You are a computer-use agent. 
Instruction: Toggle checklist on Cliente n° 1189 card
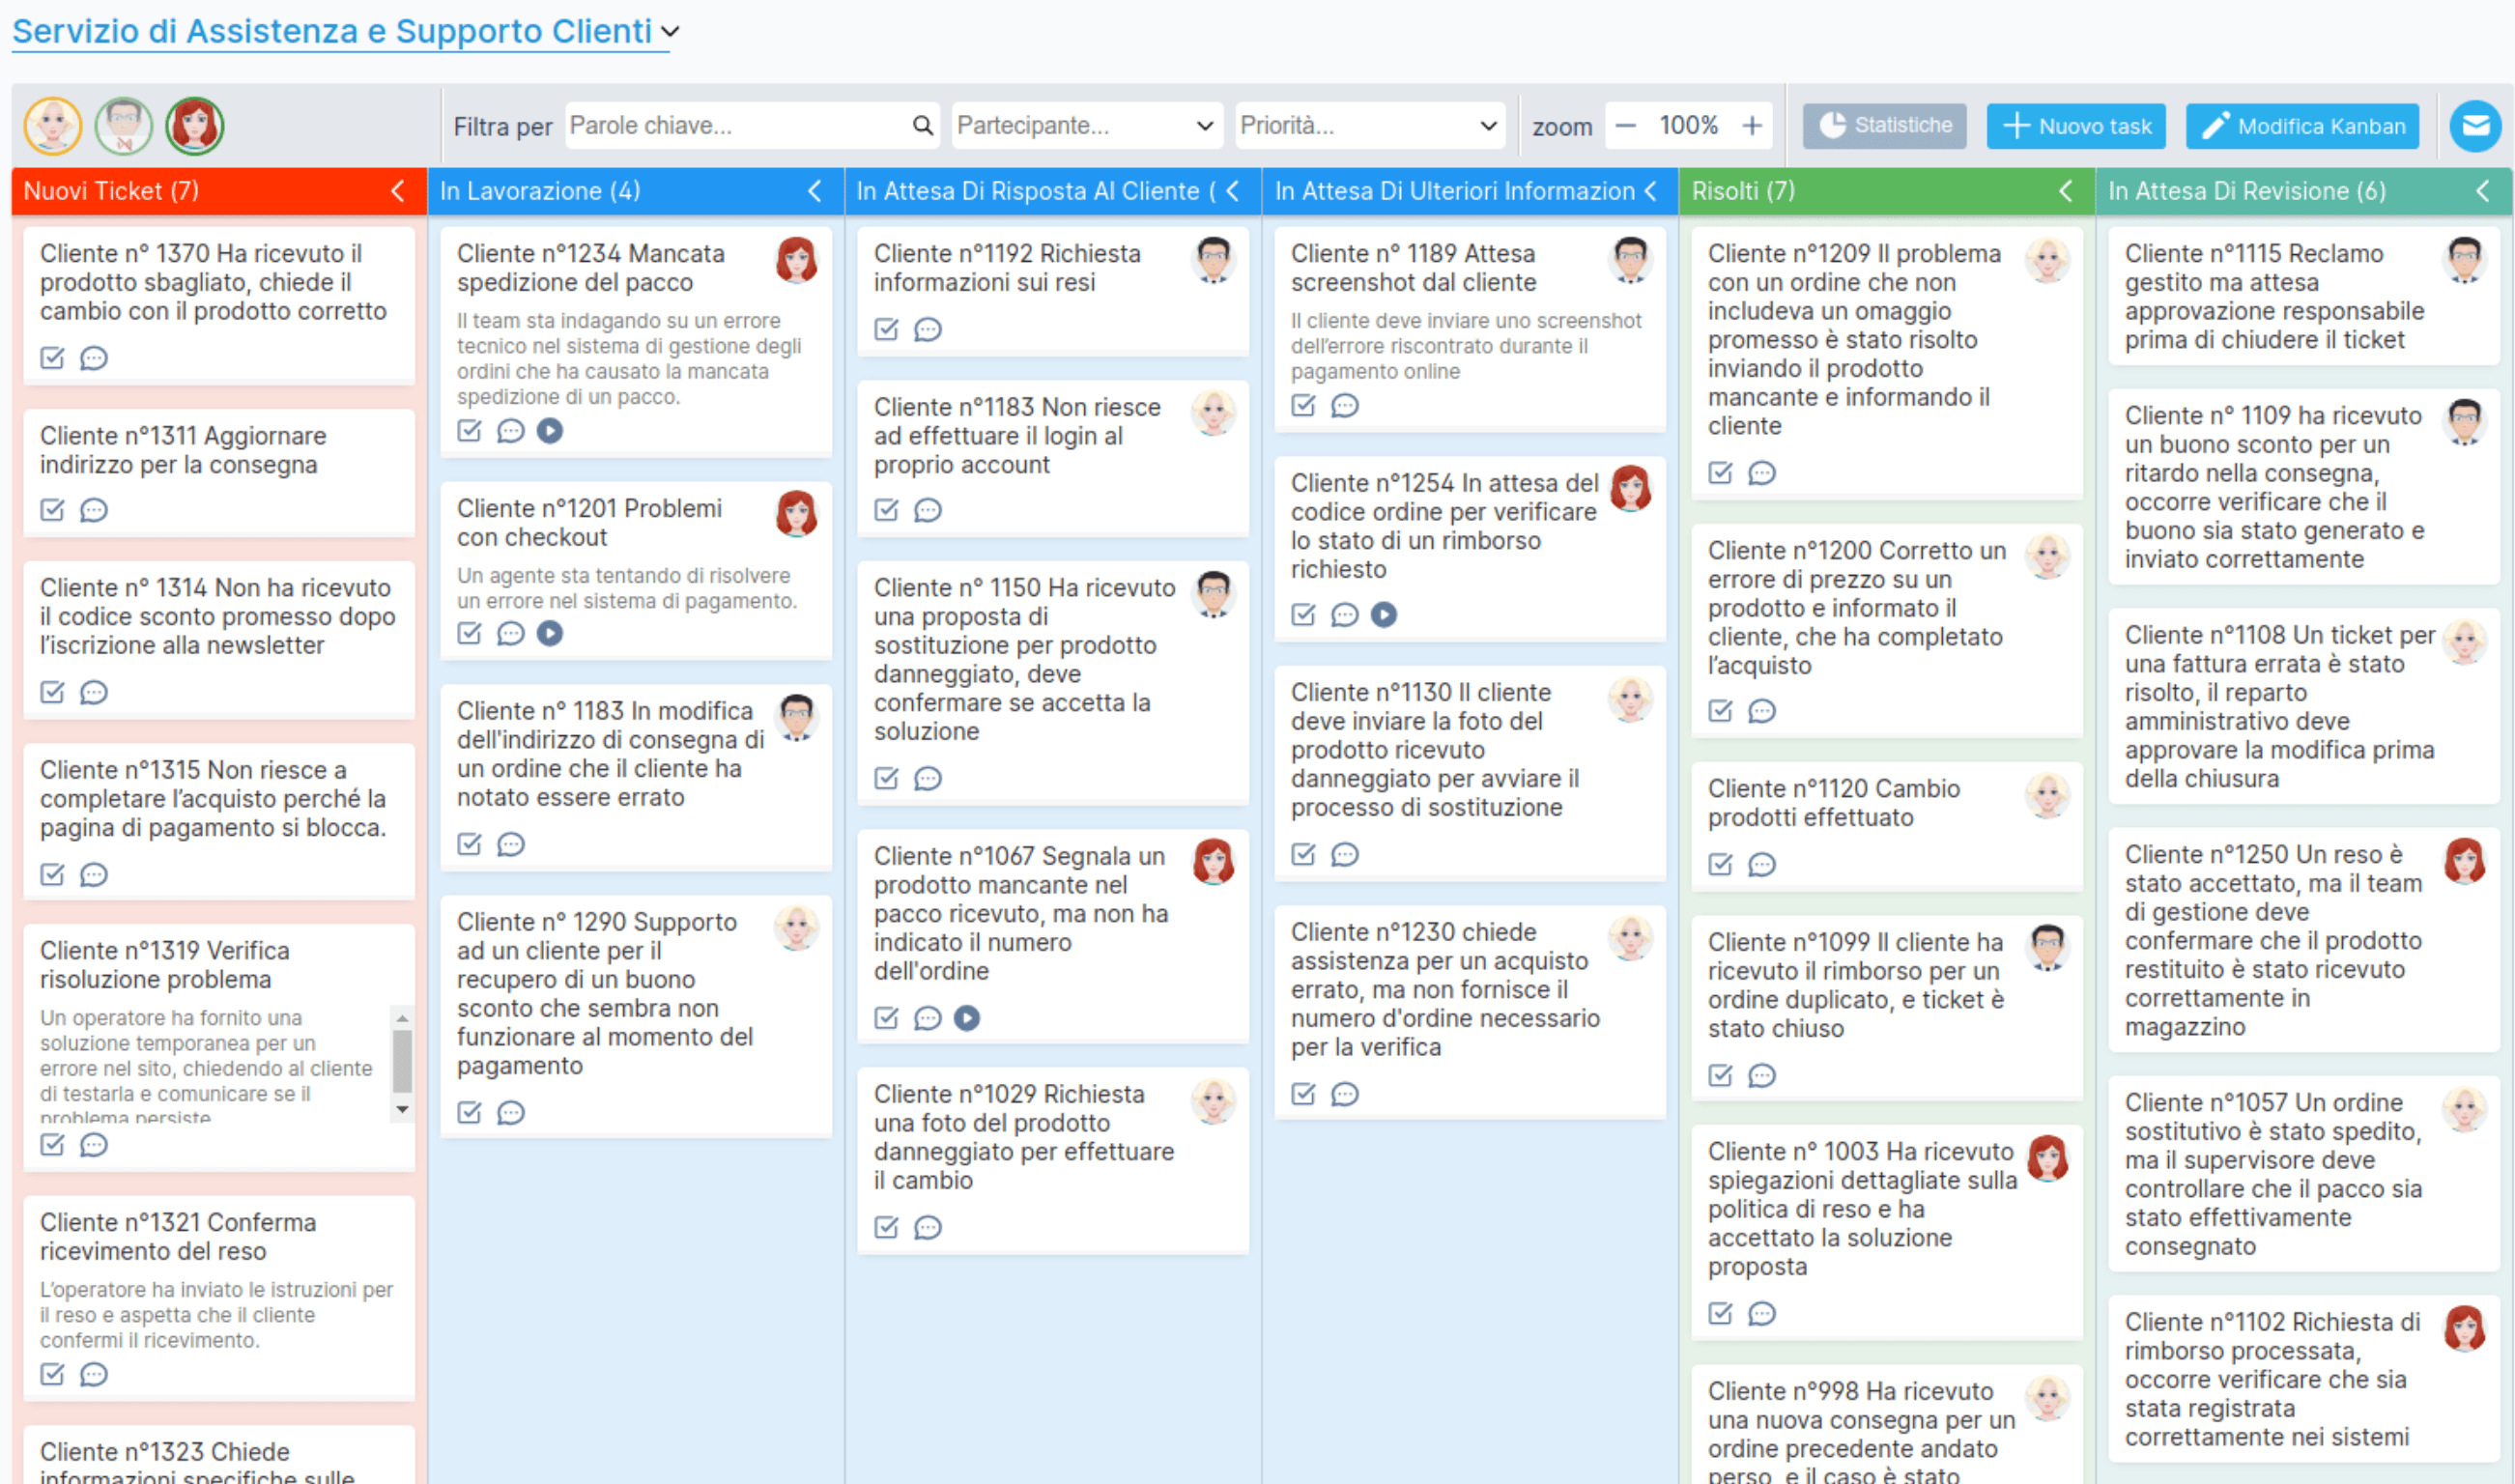1303,405
